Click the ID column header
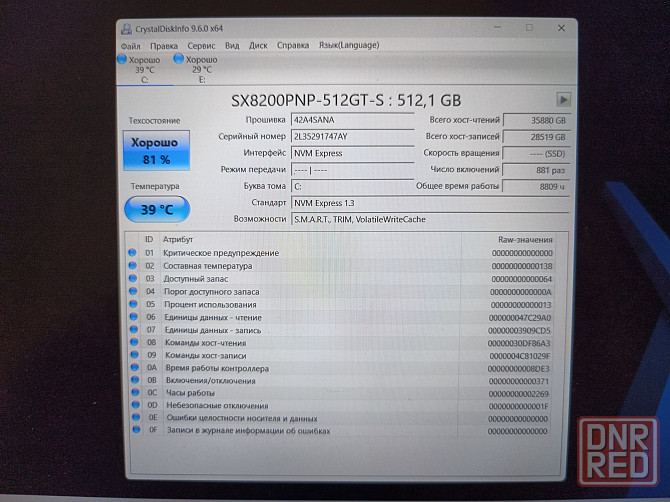The height and width of the screenshot is (502, 670). [x=149, y=240]
